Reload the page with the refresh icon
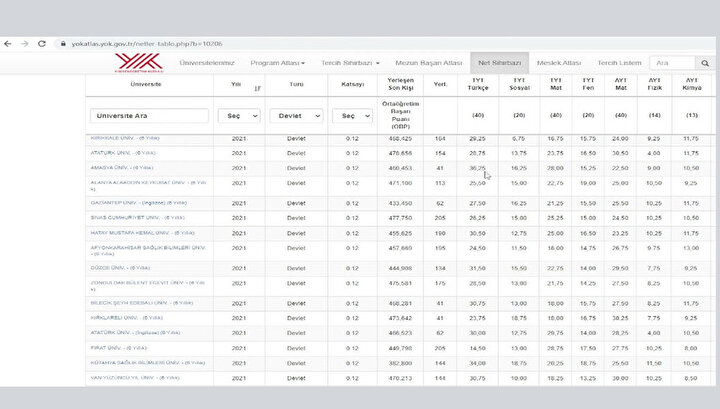 [42, 44]
